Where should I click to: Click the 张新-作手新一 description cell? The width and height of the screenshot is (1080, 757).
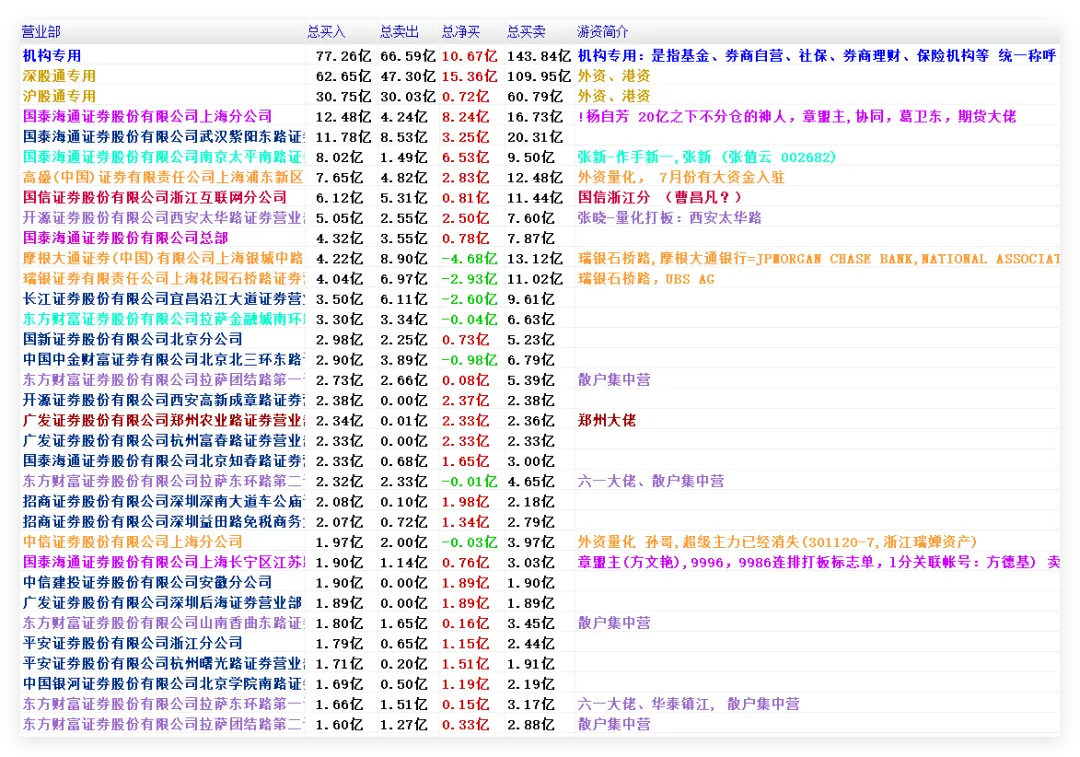click(707, 157)
